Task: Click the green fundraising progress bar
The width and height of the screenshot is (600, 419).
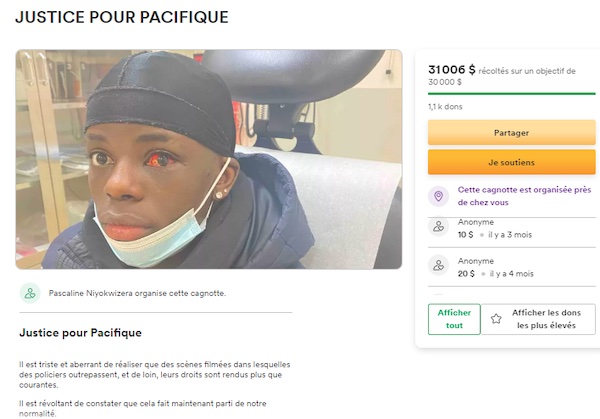Action: point(512,93)
